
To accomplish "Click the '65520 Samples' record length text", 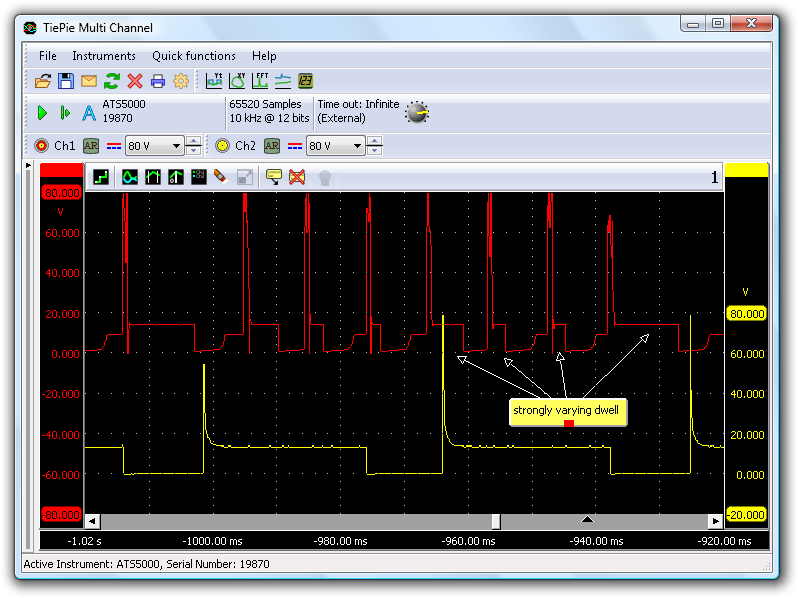I will (x=265, y=104).
